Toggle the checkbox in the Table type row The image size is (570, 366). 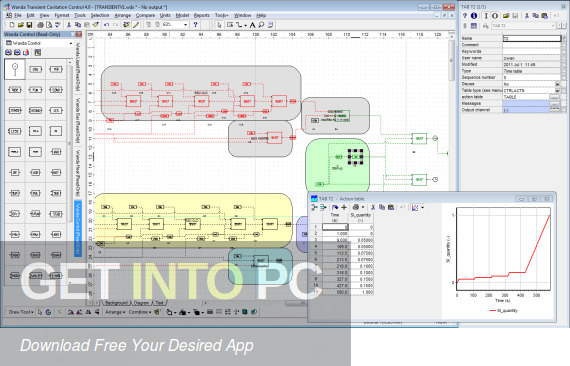click(x=564, y=91)
